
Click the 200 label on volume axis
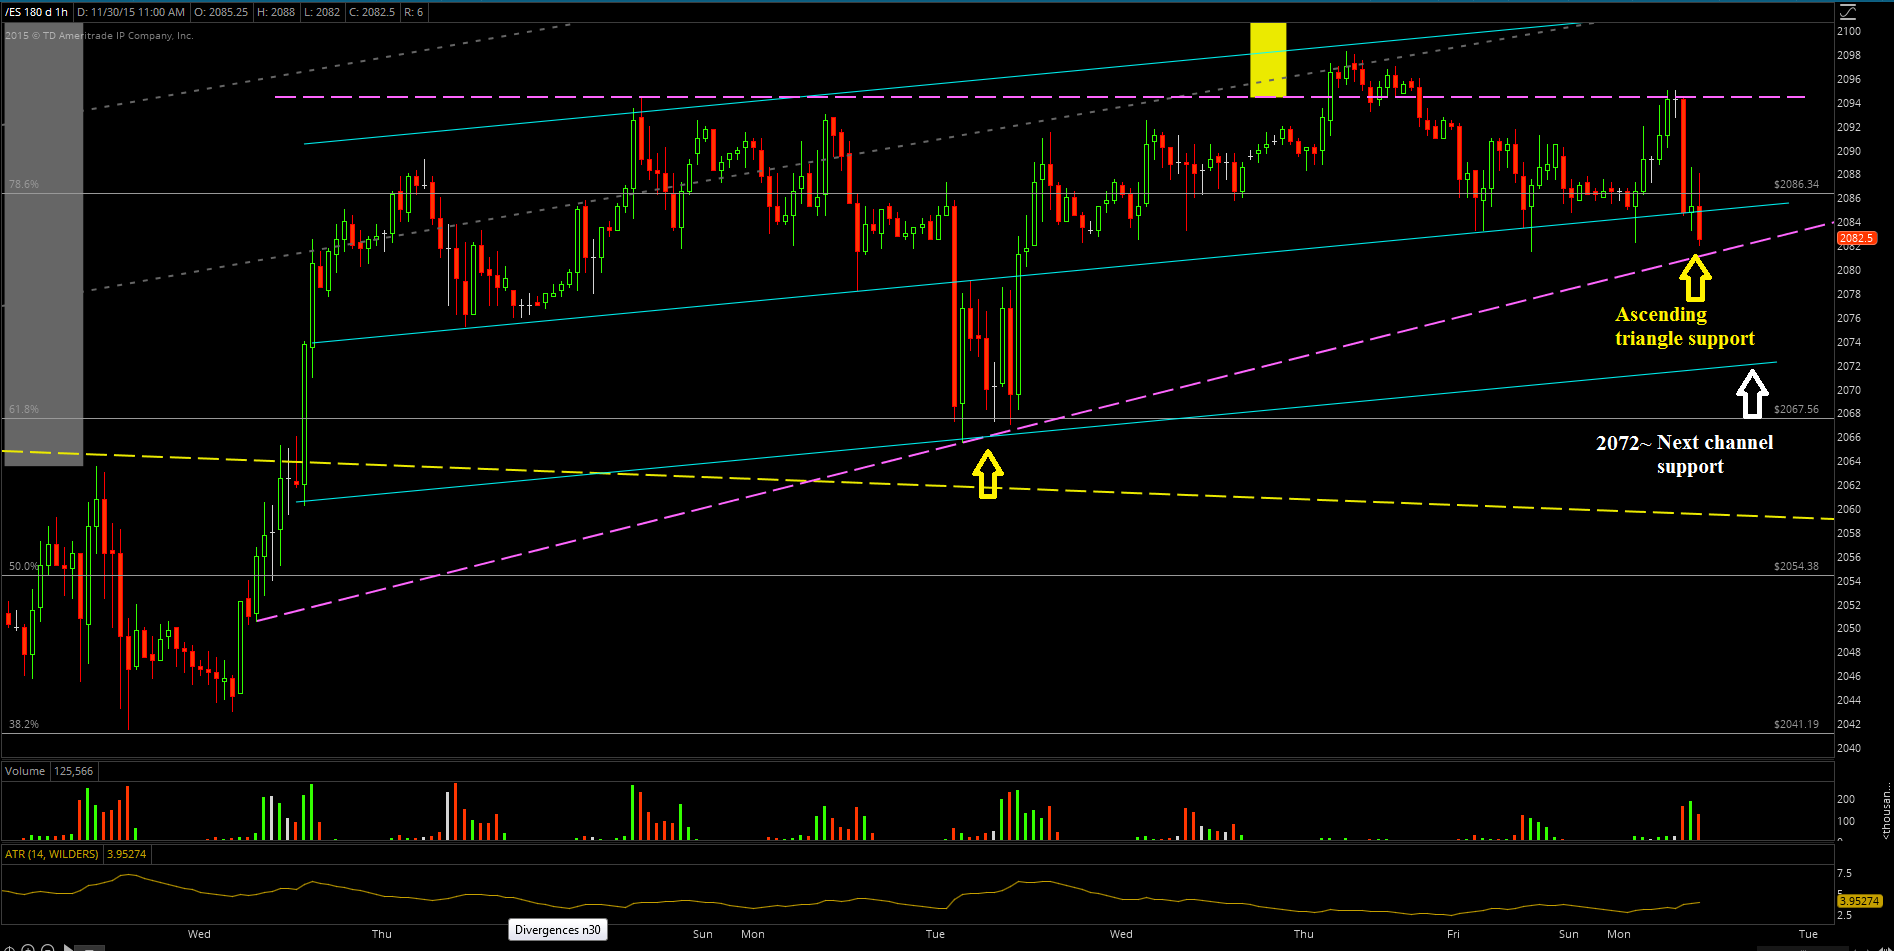[1846, 799]
